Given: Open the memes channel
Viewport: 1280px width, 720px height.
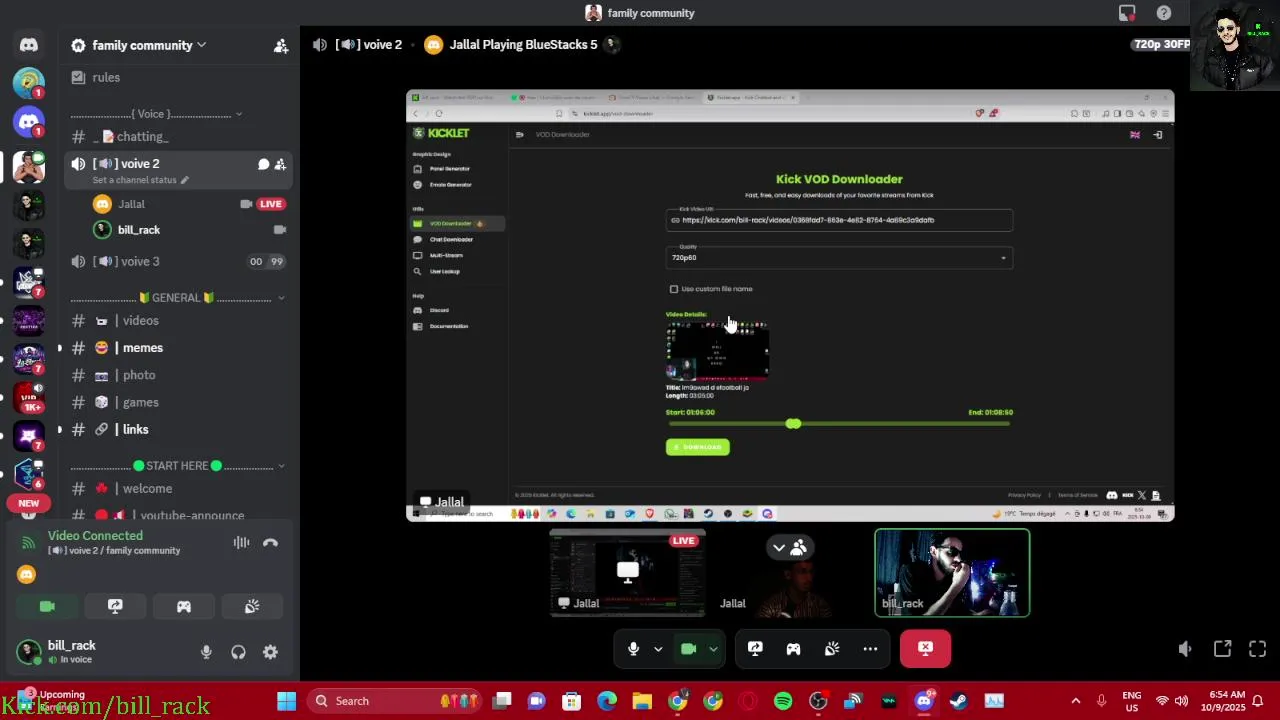Looking at the screenshot, I should click(x=178, y=348).
